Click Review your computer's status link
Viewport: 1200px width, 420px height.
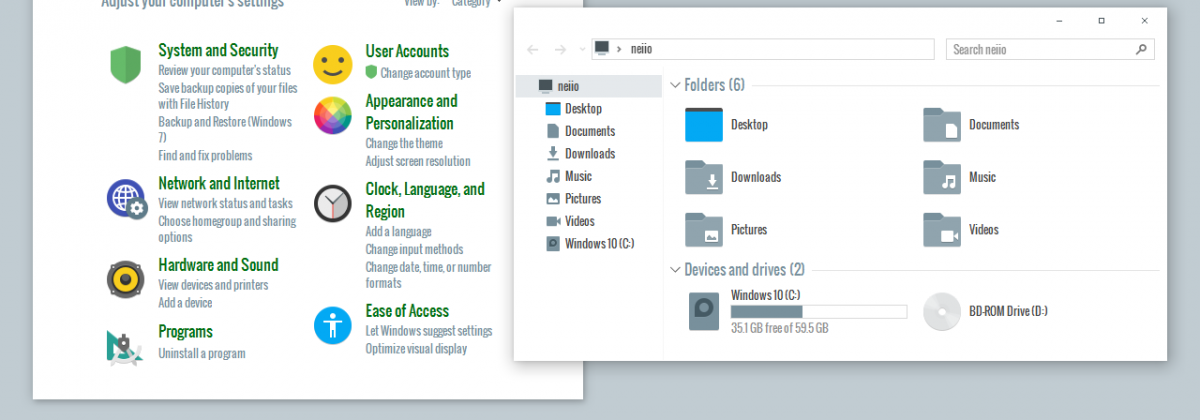pyautogui.click(x=225, y=71)
